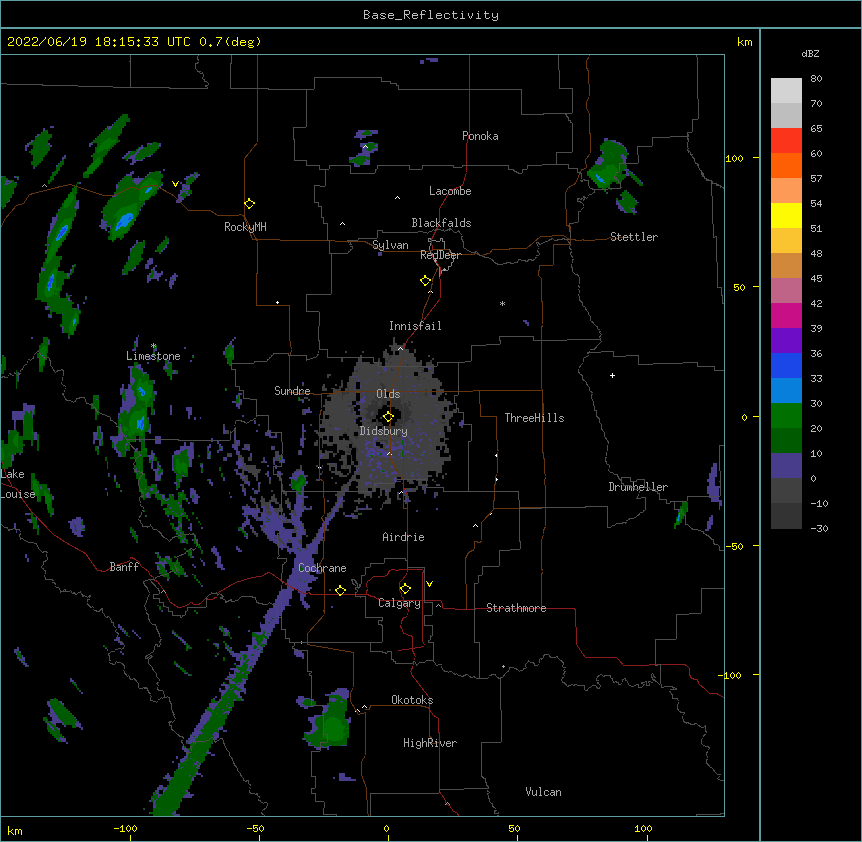Viewport: 862px width, 842px height.
Task: Click the white plus marker north of Drumheller
Action: (612, 375)
